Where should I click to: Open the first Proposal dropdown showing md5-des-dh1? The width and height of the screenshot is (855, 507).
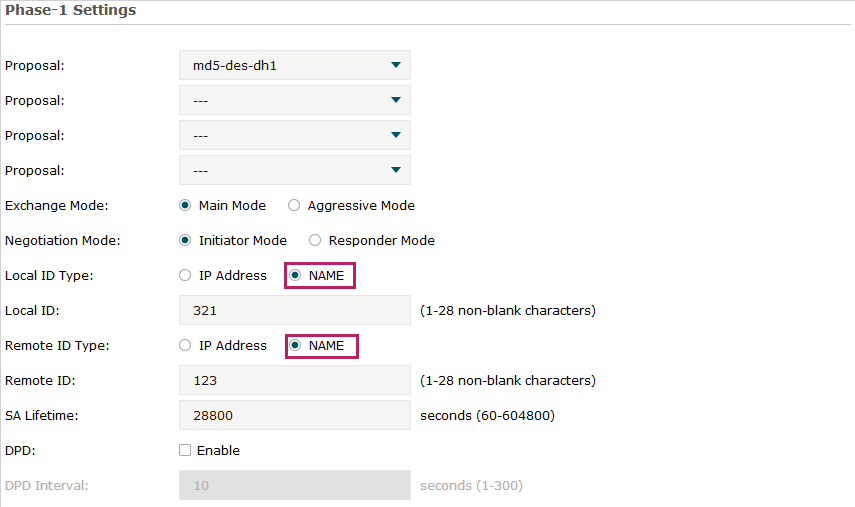coord(294,65)
